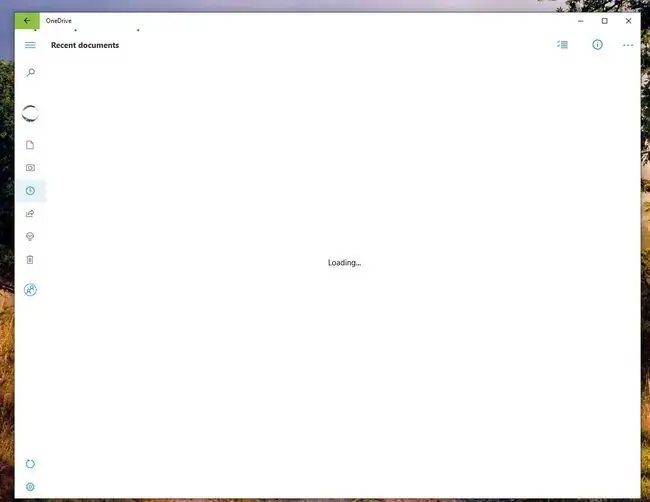Close the OneDrive window

pyautogui.click(x=628, y=21)
